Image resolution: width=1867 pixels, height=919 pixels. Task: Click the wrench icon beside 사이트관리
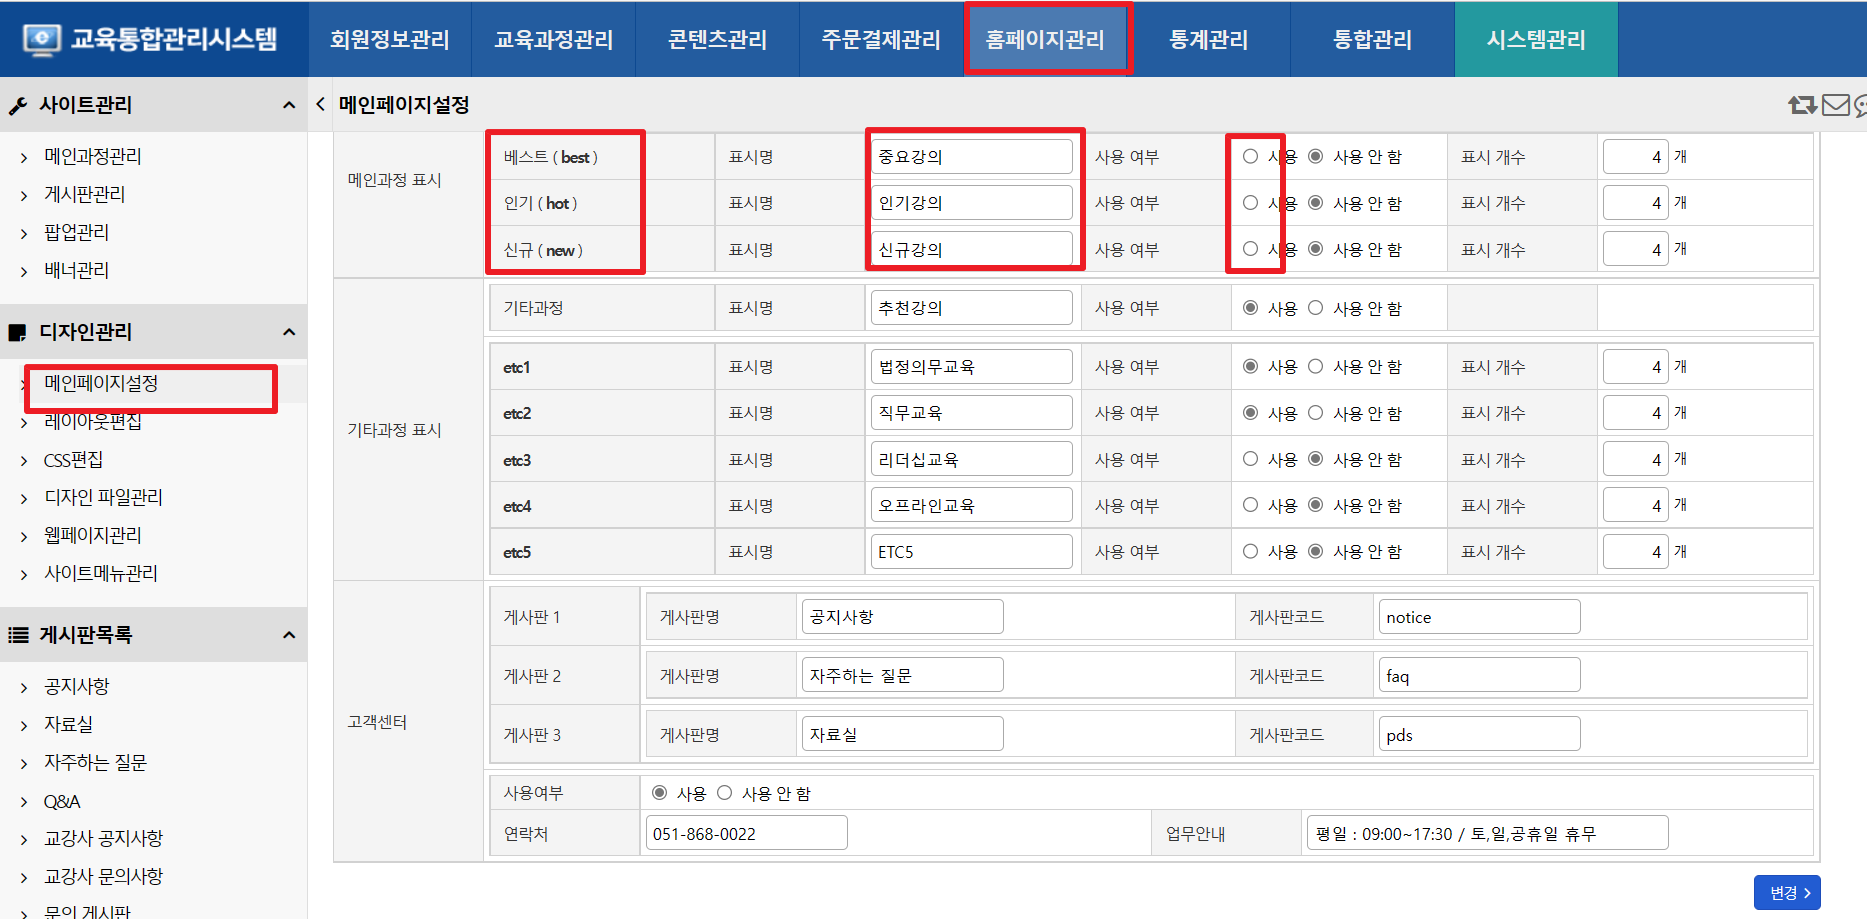(x=18, y=106)
